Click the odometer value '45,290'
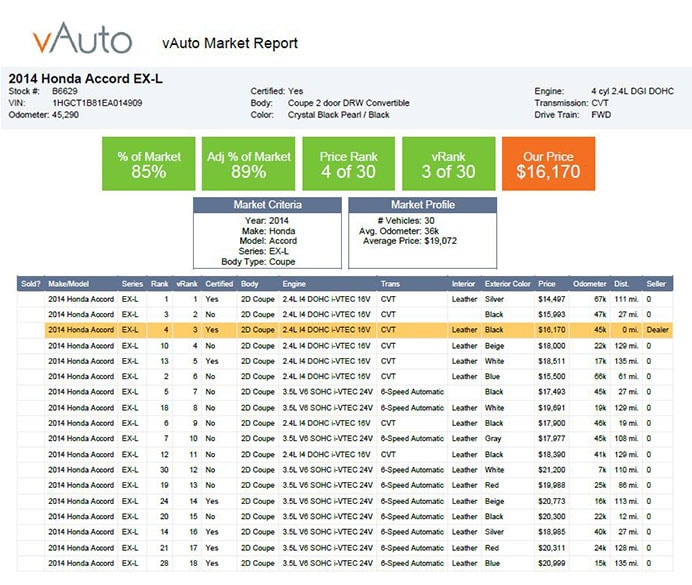Viewport: 692px width, 585px height. [x=65, y=115]
